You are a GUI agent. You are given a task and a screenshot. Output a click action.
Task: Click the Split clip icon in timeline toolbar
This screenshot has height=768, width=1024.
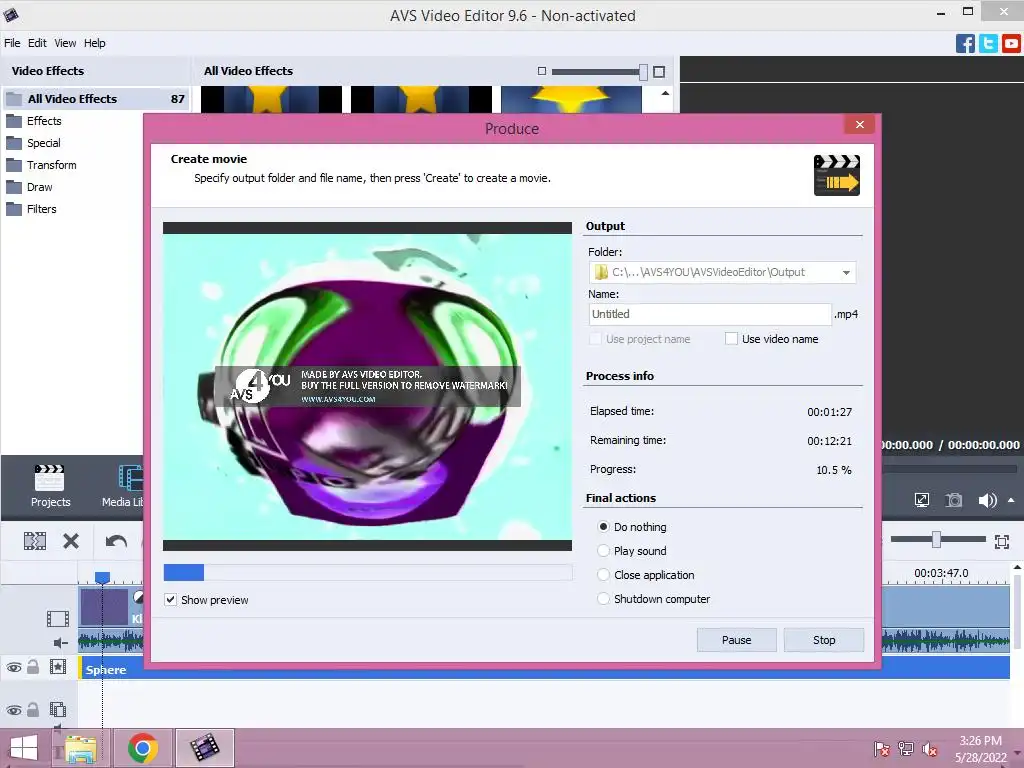pos(35,541)
